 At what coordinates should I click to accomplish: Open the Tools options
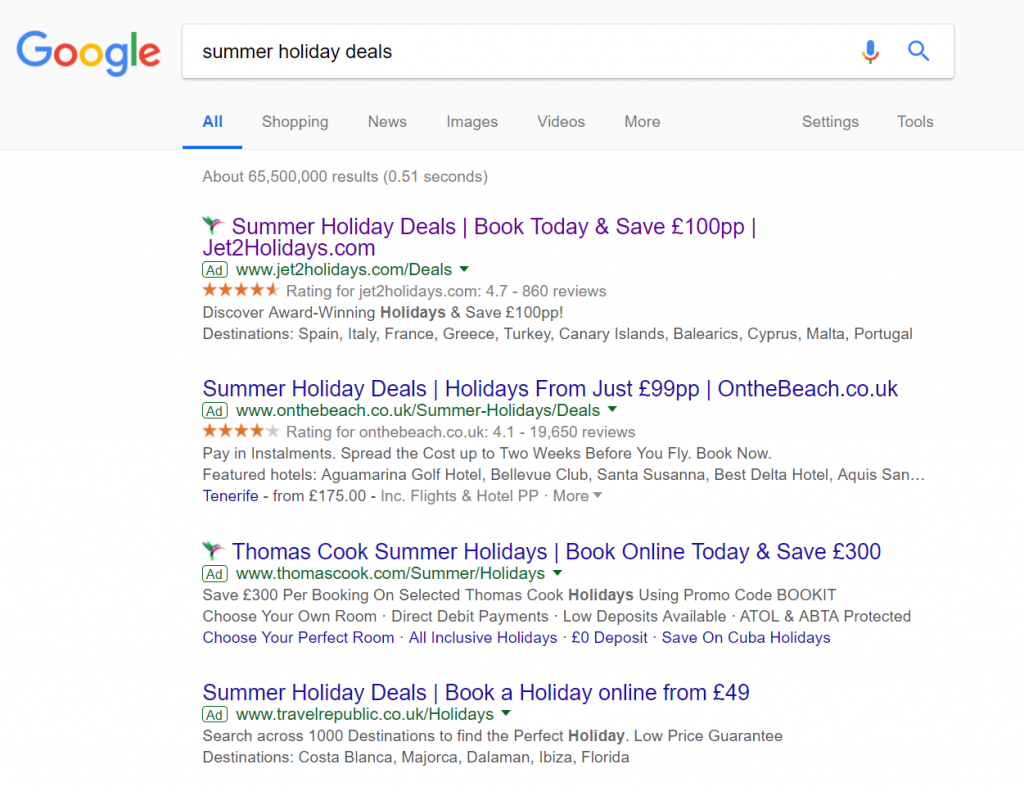(915, 121)
